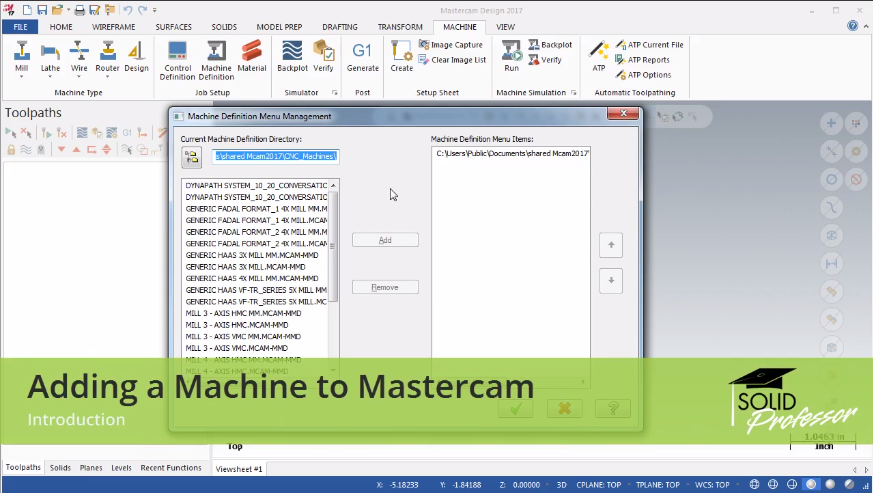
Task: Switch to the WIREFRAME ribbon tab
Action: click(x=114, y=27)
